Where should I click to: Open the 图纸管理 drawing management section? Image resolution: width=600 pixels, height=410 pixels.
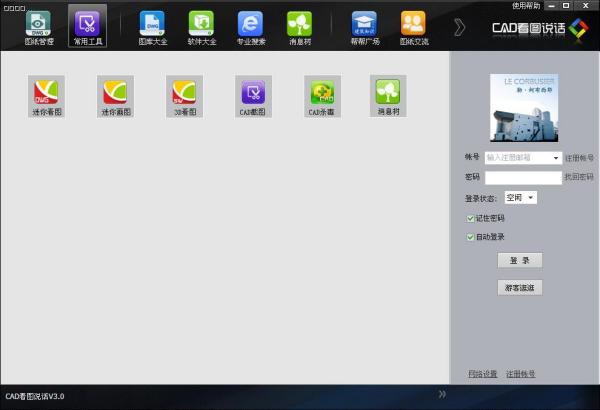coord(38,26)
